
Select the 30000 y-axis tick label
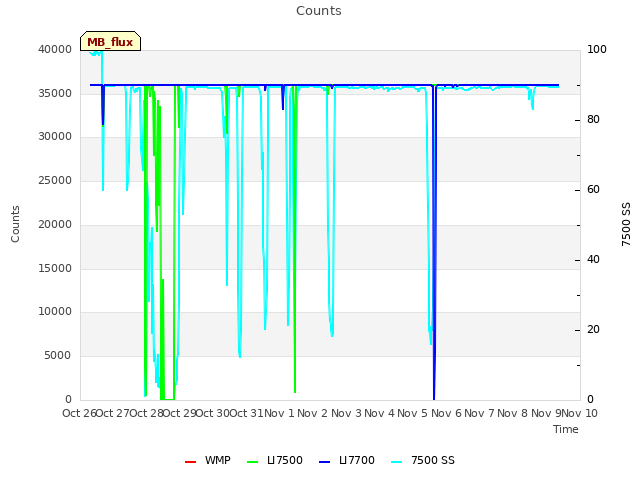tap(55, 136)
